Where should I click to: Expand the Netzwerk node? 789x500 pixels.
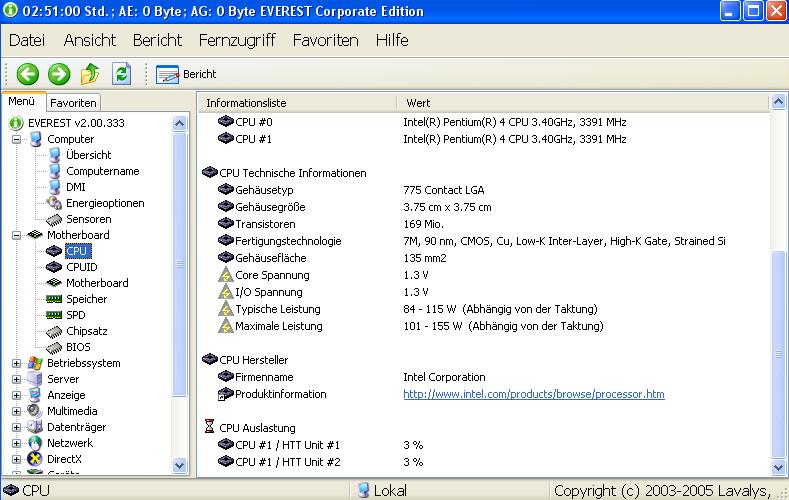[17, 443]
